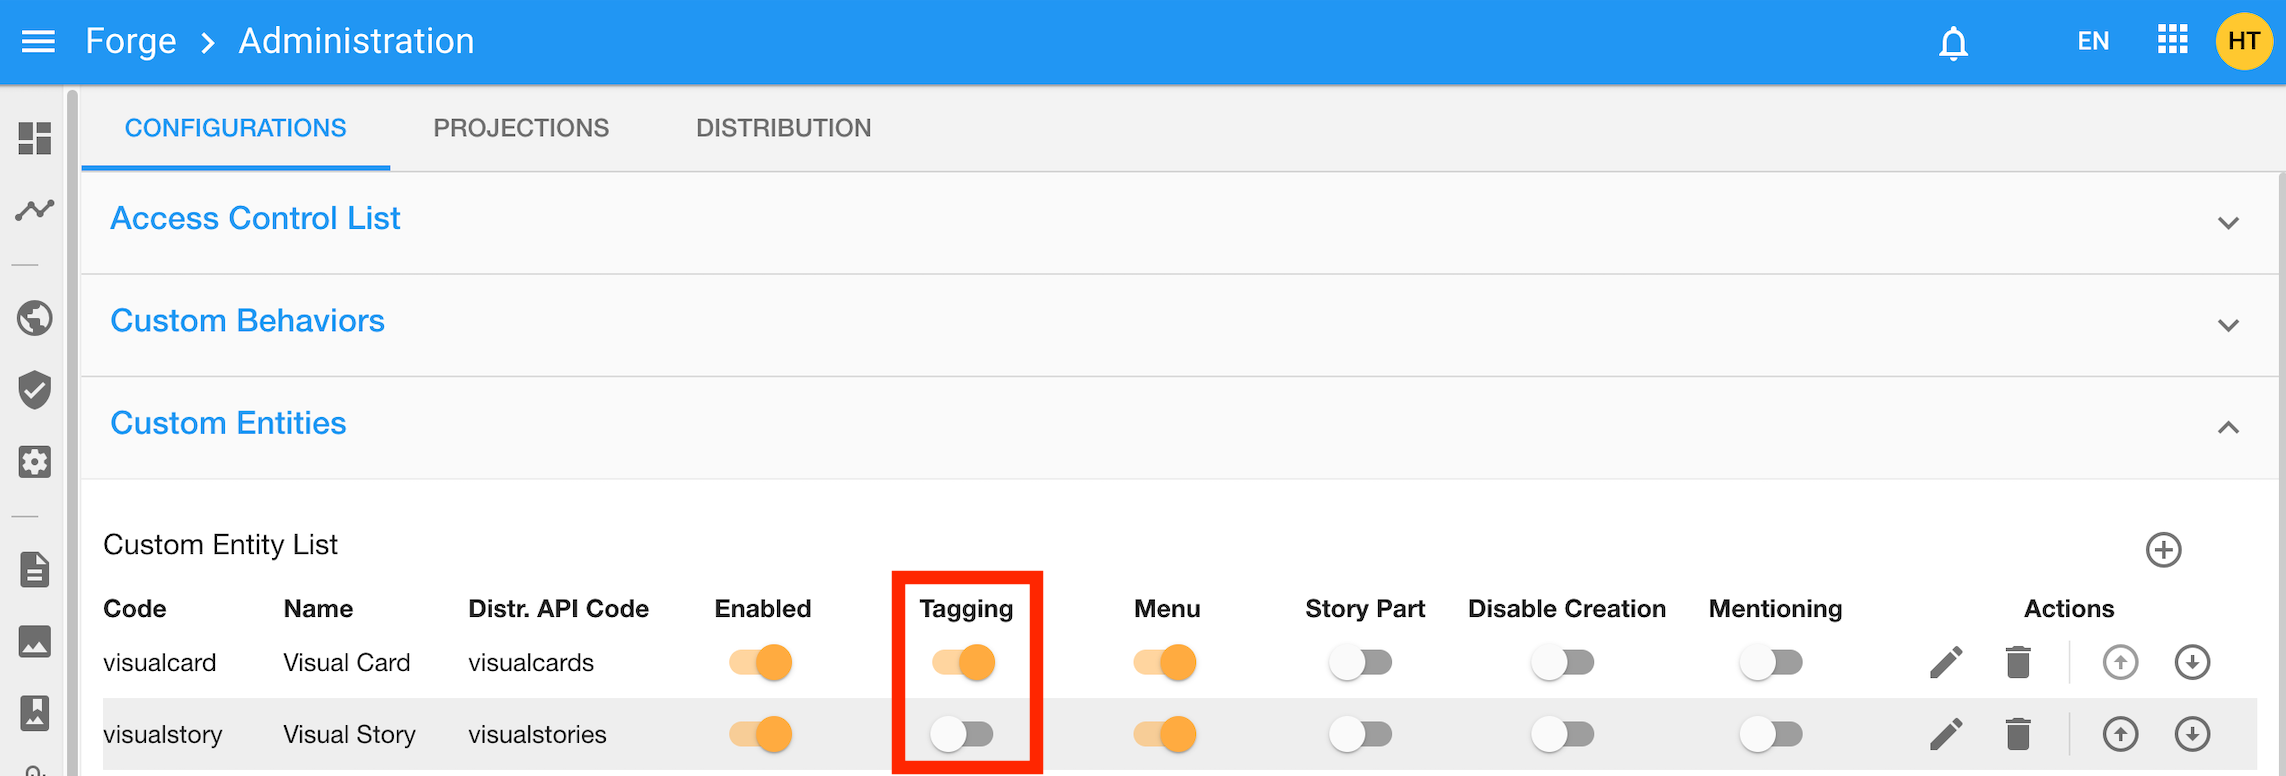Click the globe icon in the sidebar
2286x776 pixels.
coord(35,319)
